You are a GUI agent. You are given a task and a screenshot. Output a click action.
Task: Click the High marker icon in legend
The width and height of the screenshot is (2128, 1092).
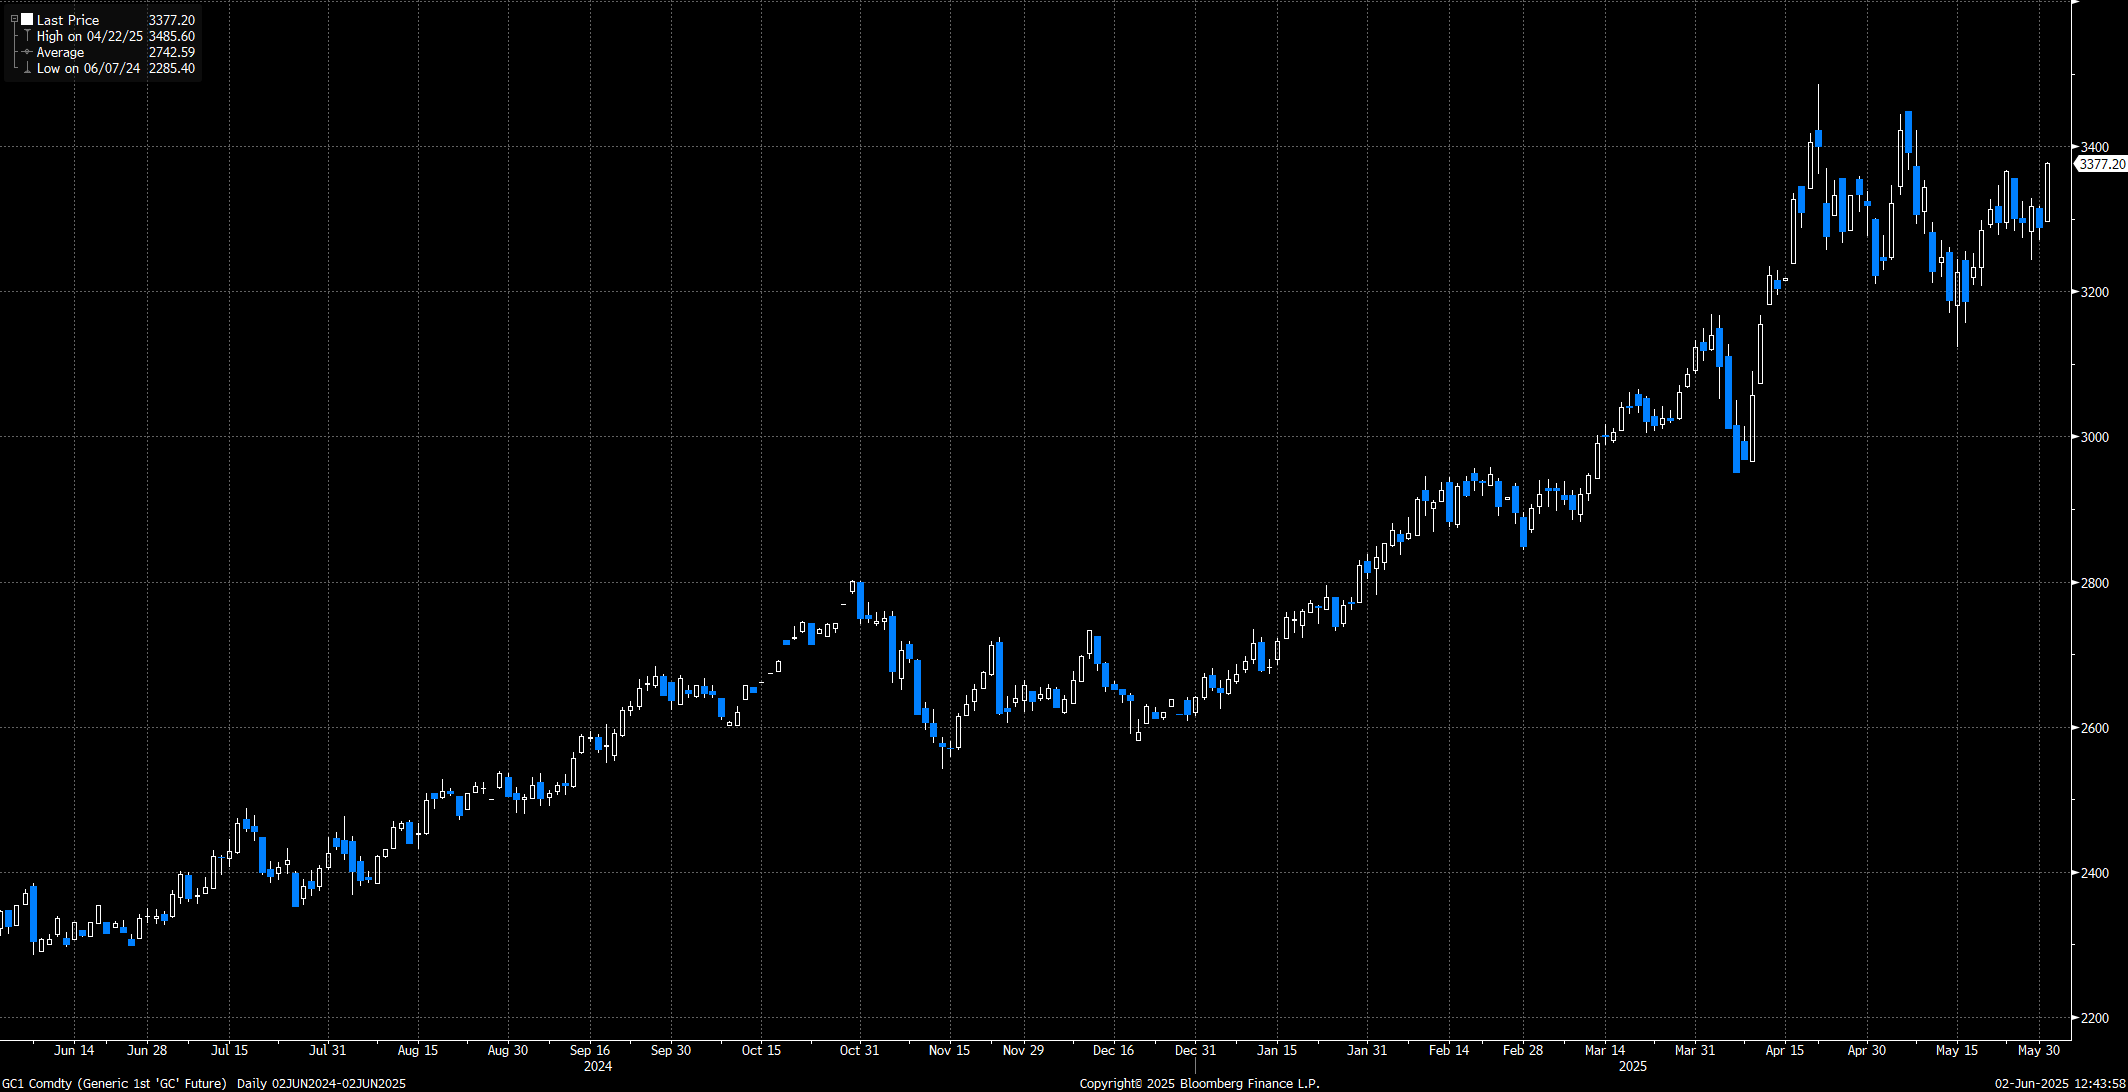tap(27, 36)
